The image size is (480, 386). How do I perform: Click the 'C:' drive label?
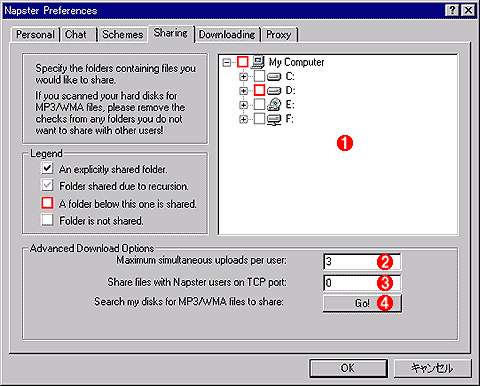pyautogui.click(x=290, y=77)
